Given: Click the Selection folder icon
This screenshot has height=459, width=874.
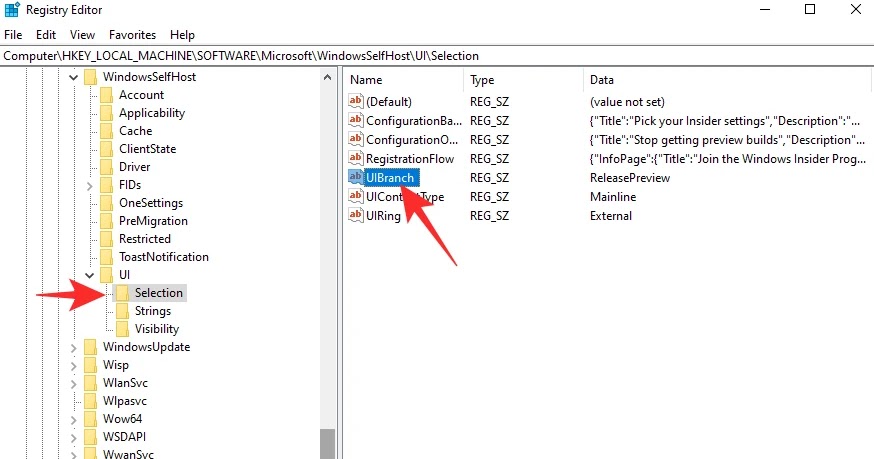Looking at the screenshot, I should 123,293.
